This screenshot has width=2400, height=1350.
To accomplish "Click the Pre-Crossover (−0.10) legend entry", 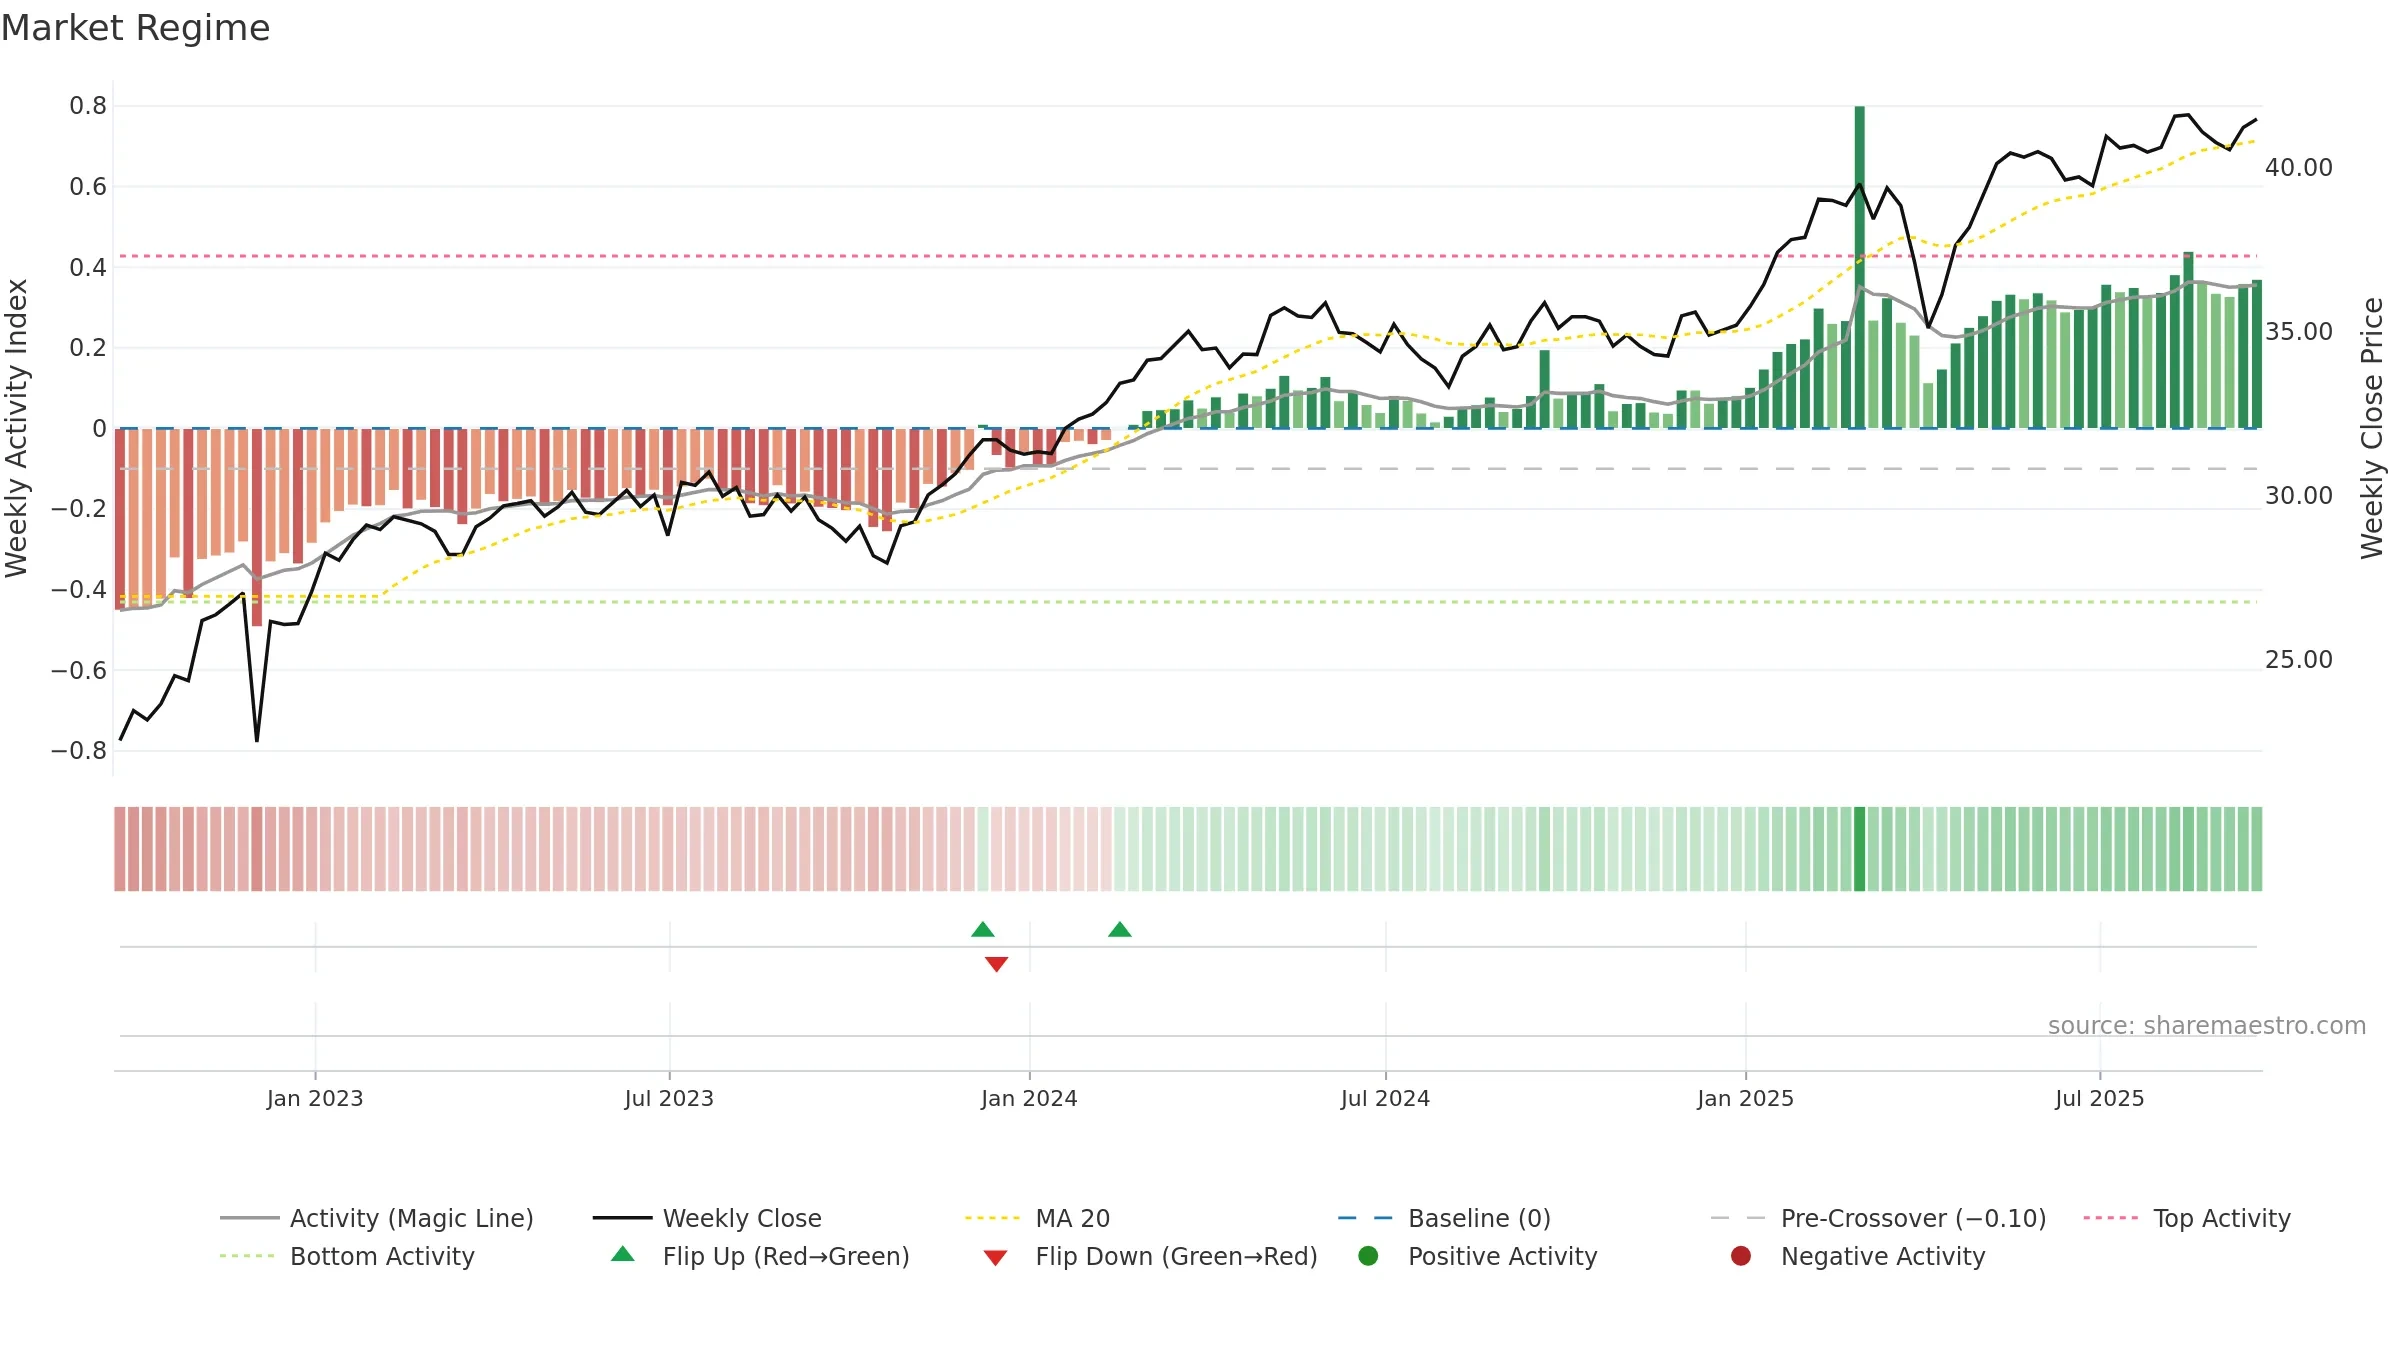I will pos(1879,1218).
